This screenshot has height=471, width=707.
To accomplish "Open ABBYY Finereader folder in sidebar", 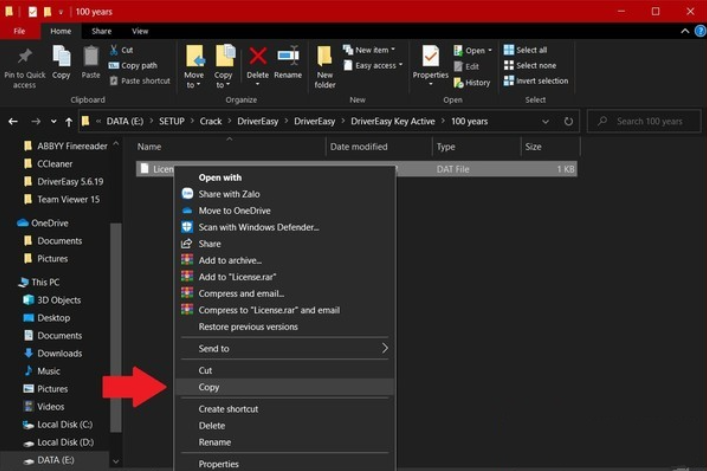I will click(x=65, y=146).
